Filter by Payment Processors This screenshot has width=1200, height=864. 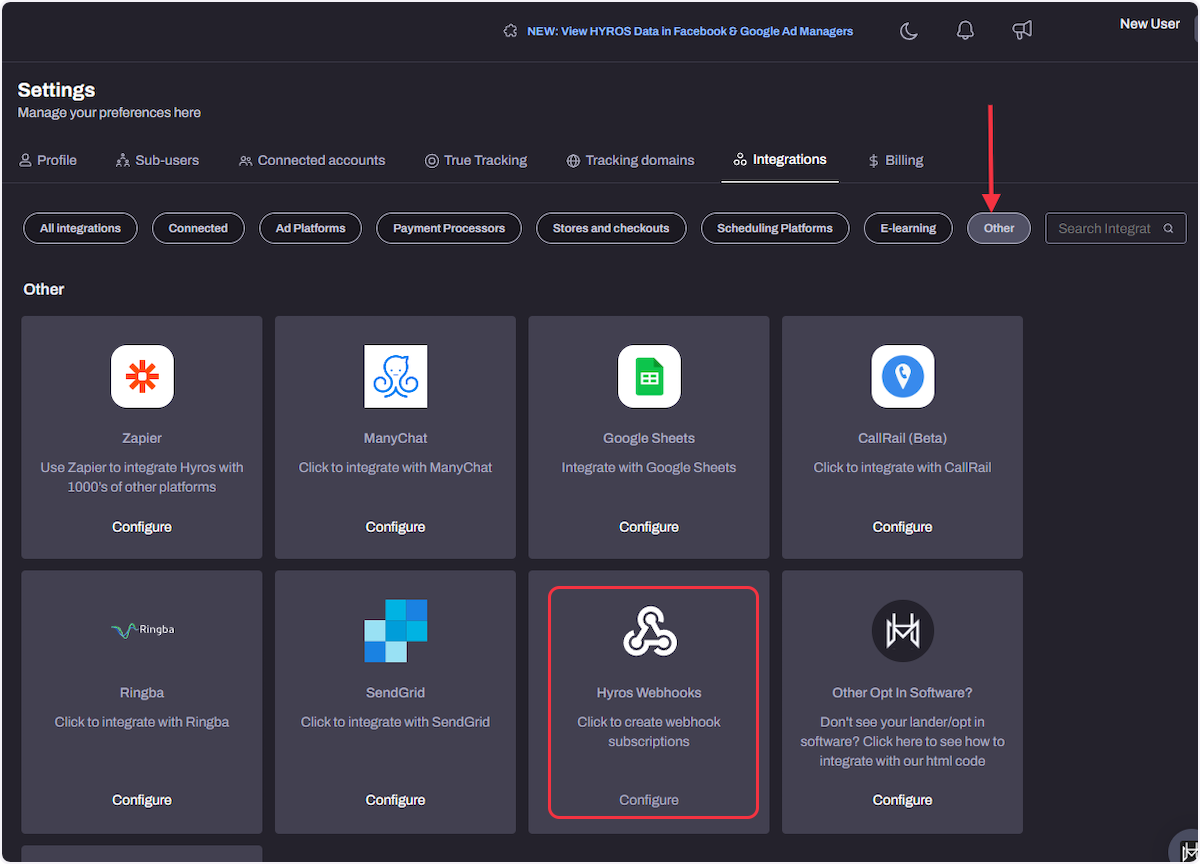coord(449,228)
